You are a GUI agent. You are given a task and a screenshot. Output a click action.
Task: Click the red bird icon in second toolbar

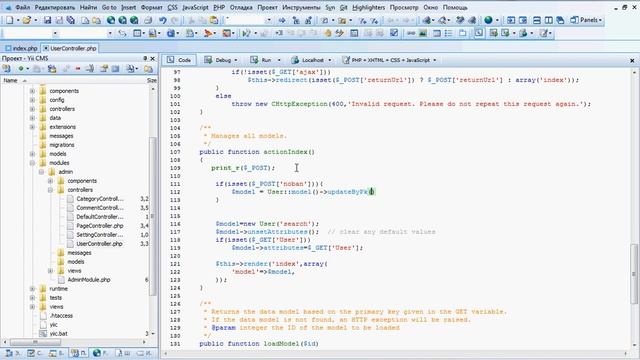[208, 33]
